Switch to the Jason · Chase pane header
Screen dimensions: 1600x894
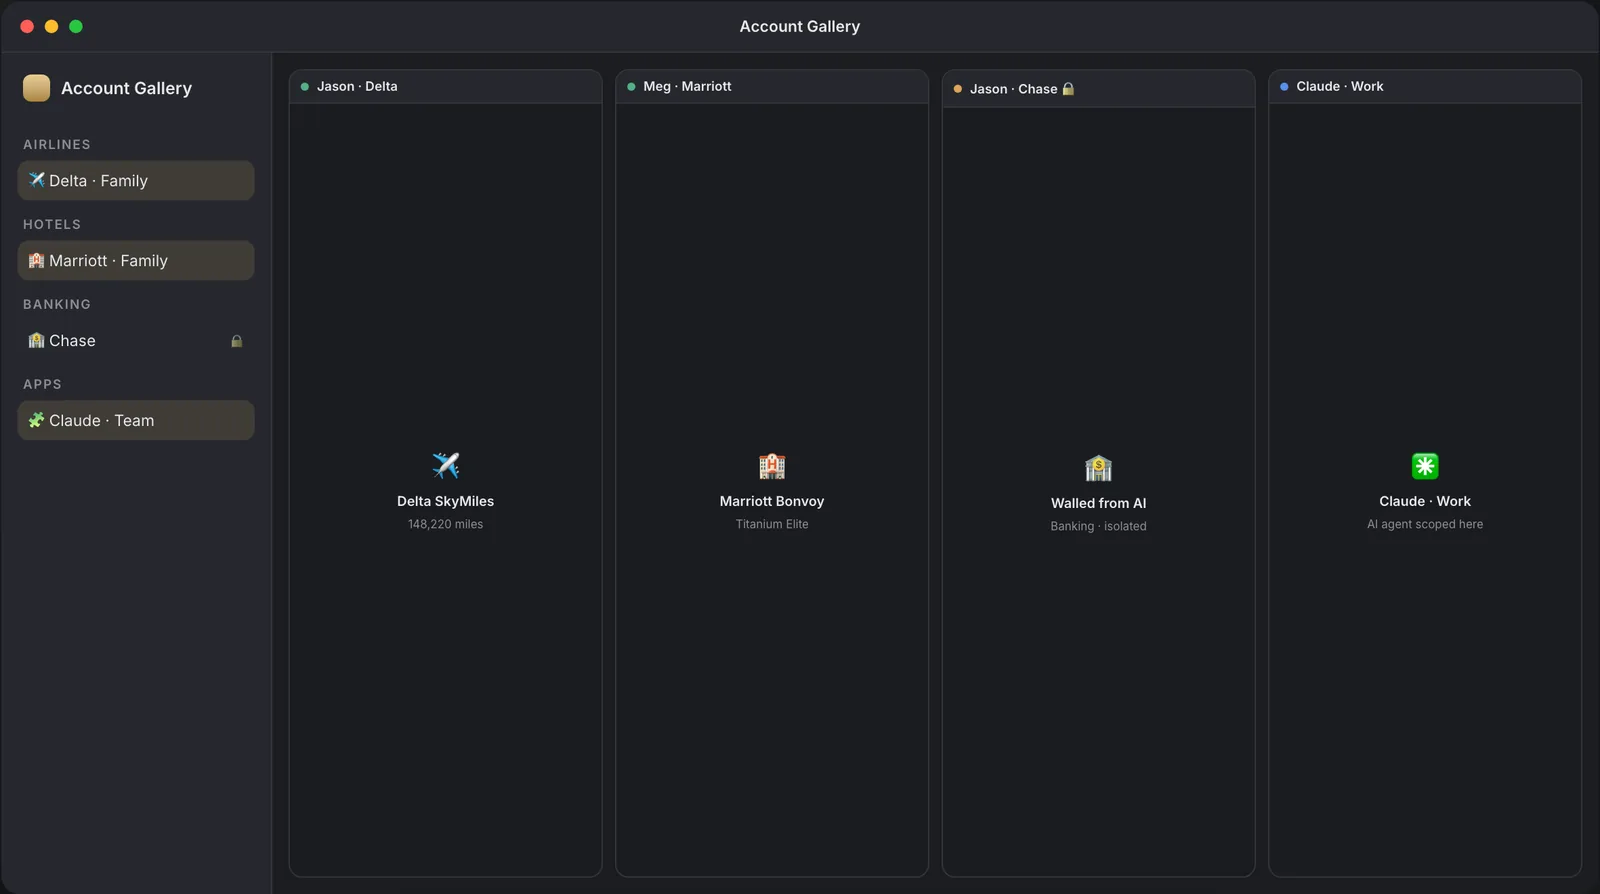[x=1098, y=89]
